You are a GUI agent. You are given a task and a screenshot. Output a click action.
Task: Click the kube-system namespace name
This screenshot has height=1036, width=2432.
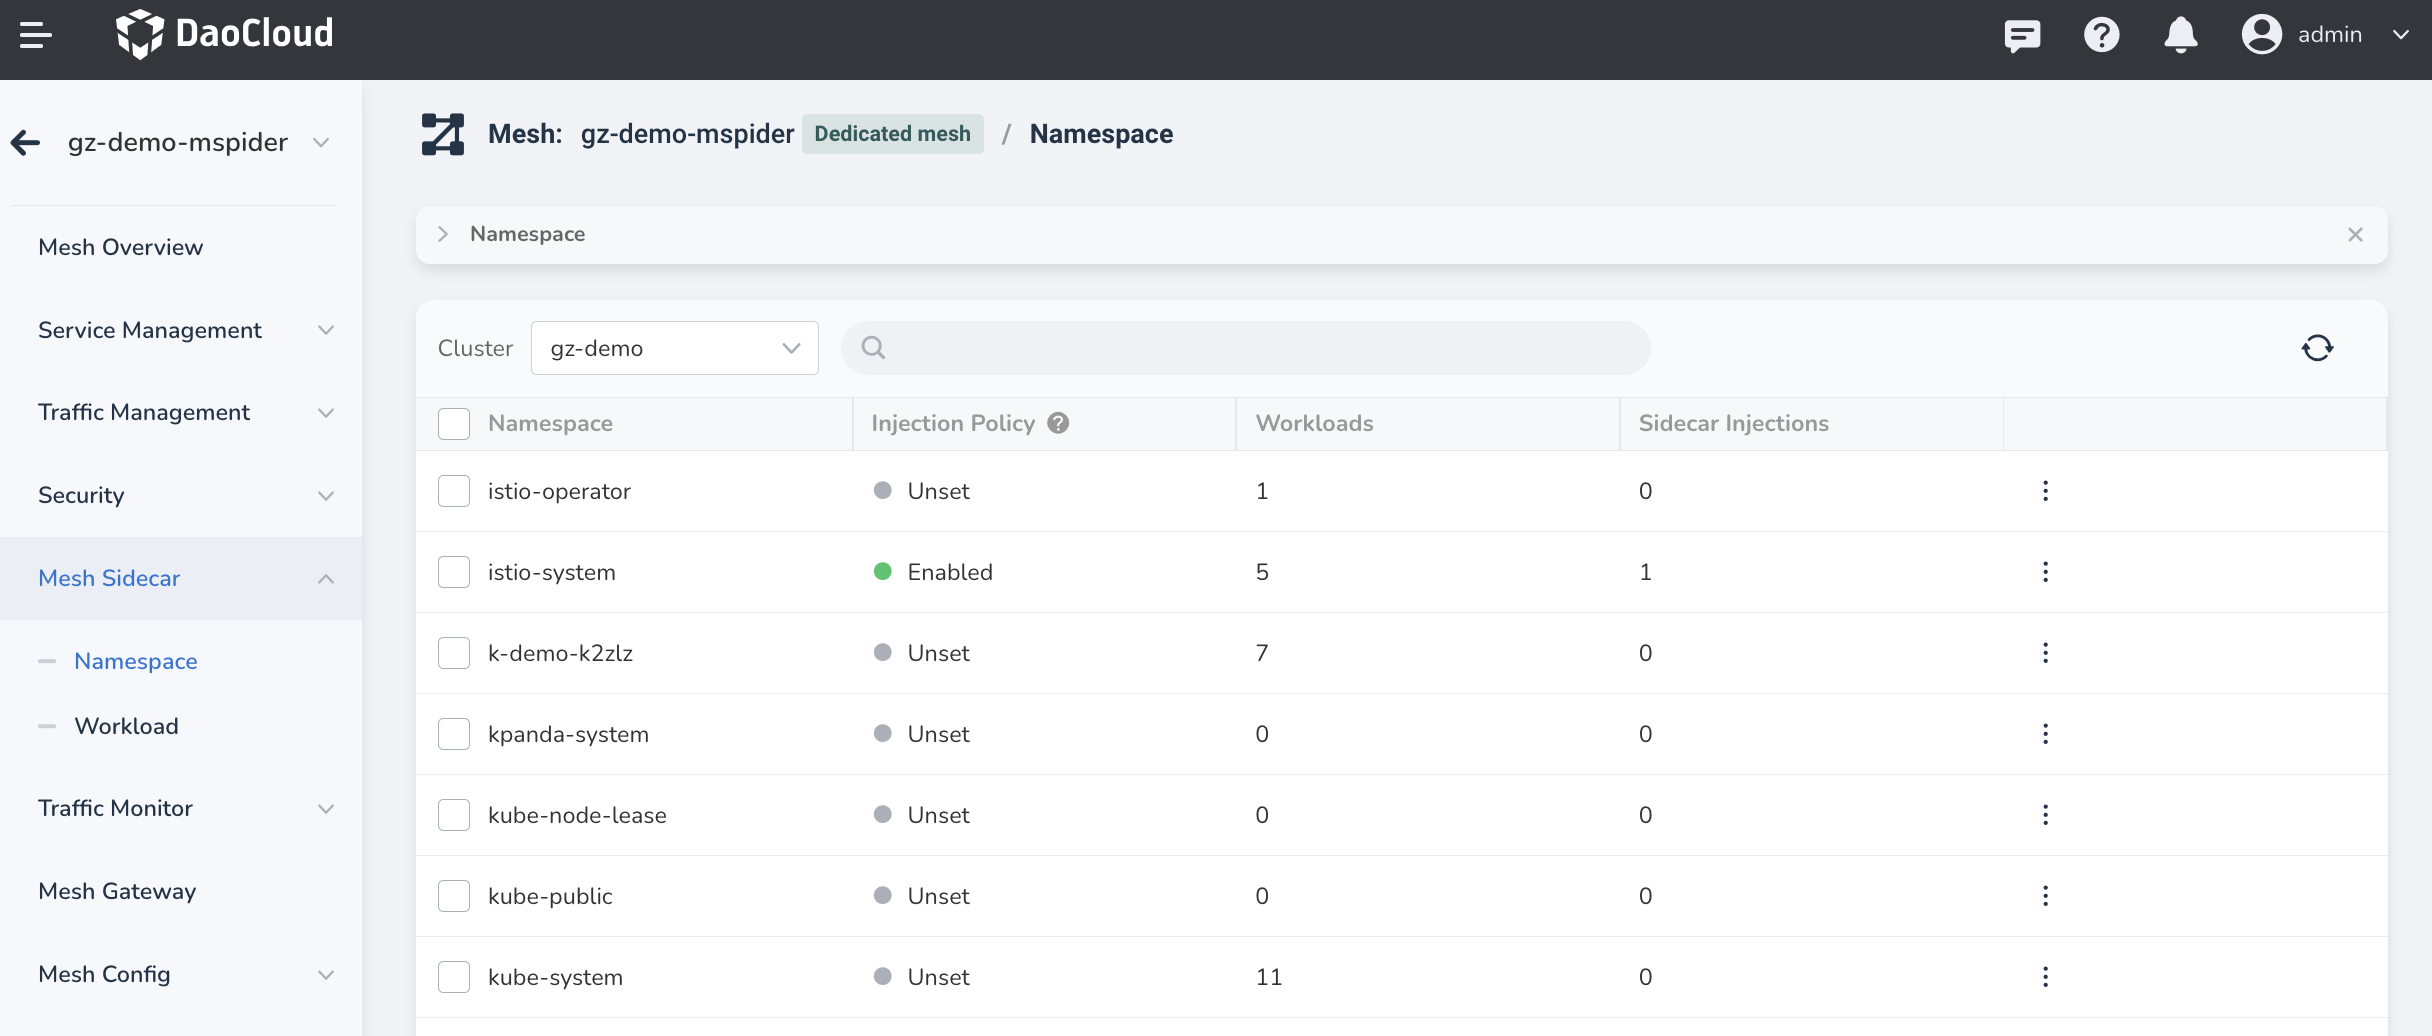tap(555, 977)
